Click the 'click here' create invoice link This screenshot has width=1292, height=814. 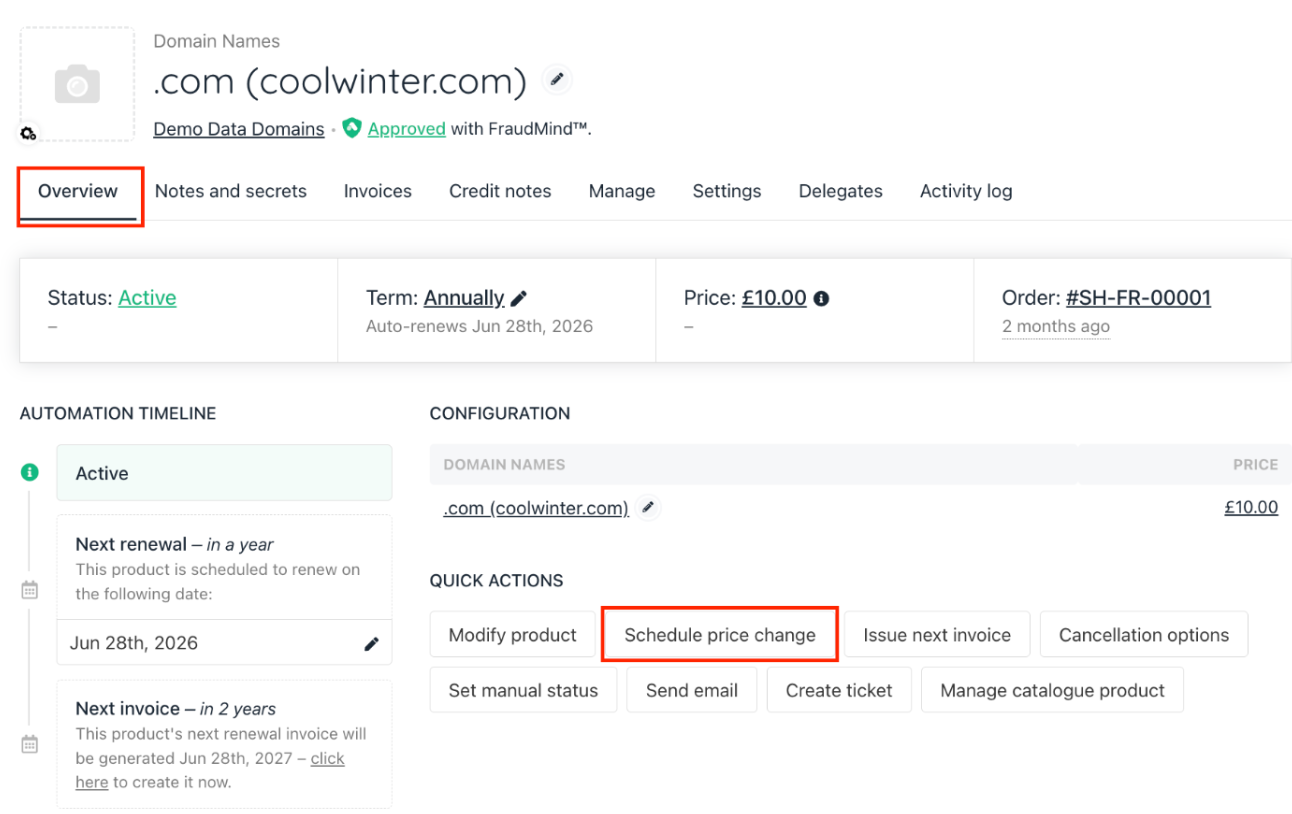(x=327, y=759)
